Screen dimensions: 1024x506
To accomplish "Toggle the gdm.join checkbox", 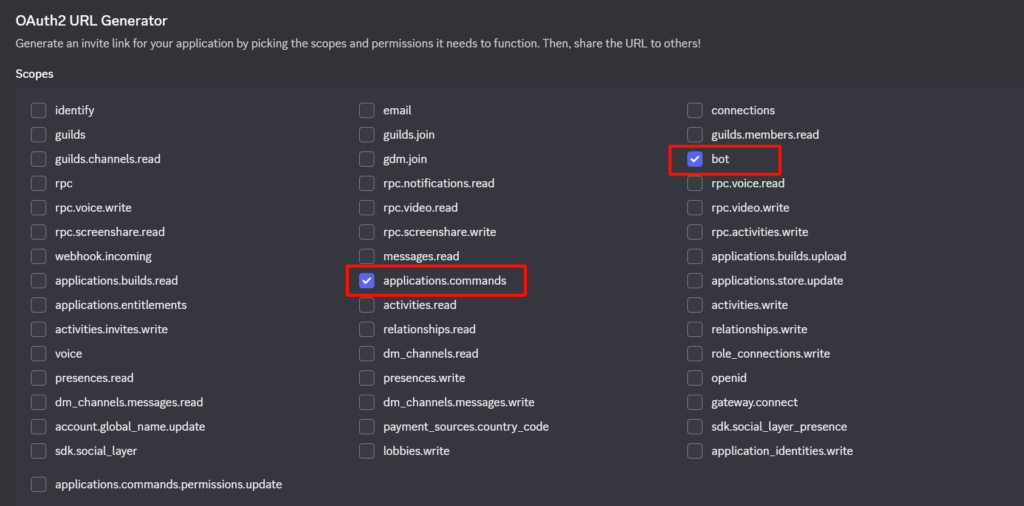I will coord(367,159).
